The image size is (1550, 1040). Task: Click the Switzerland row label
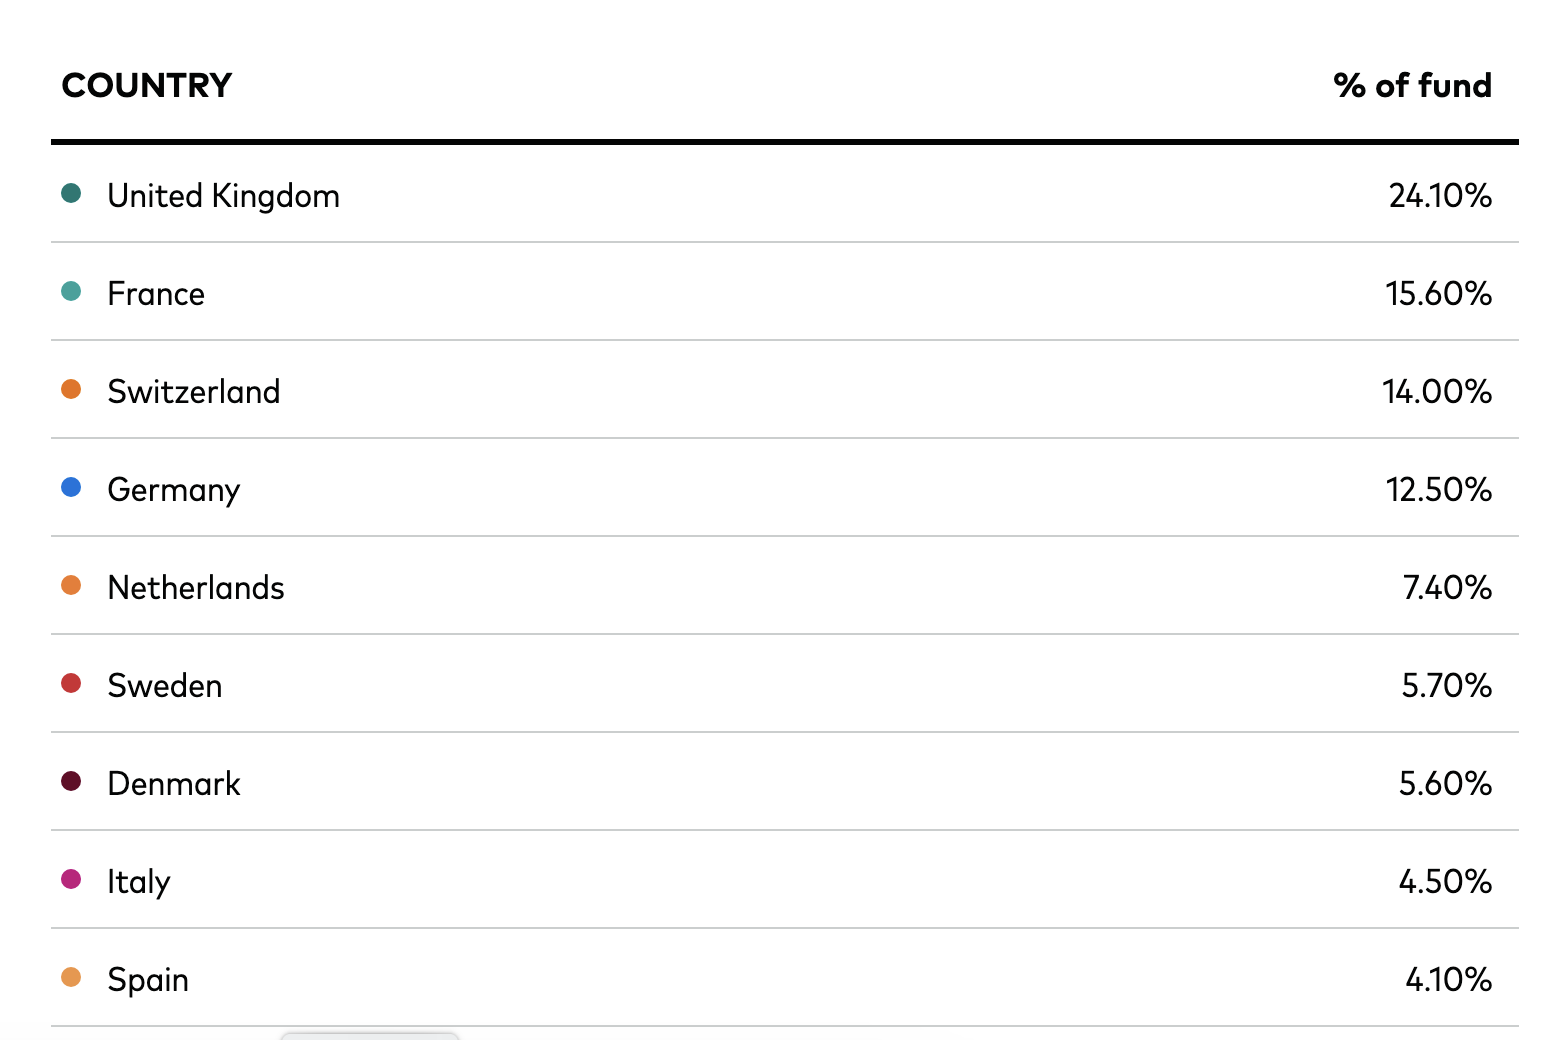pyautogui.click(x=194, y=392)
